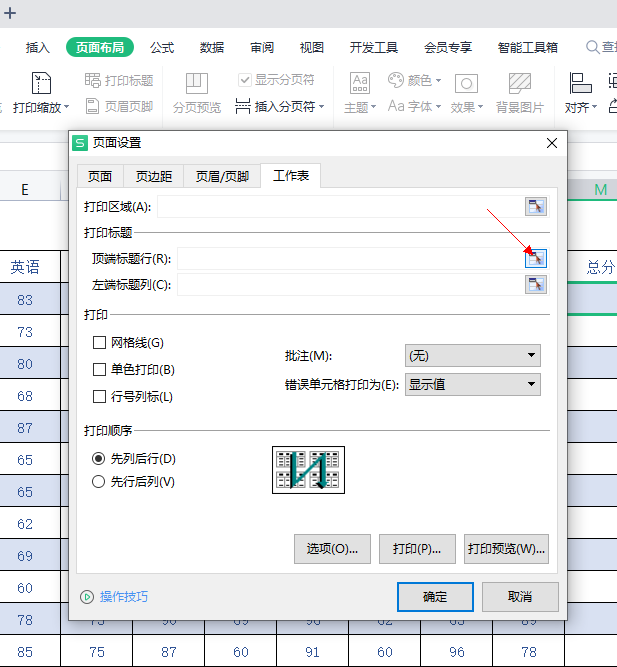Click the search magnifier icon in ribbon

tap(592, 47)
